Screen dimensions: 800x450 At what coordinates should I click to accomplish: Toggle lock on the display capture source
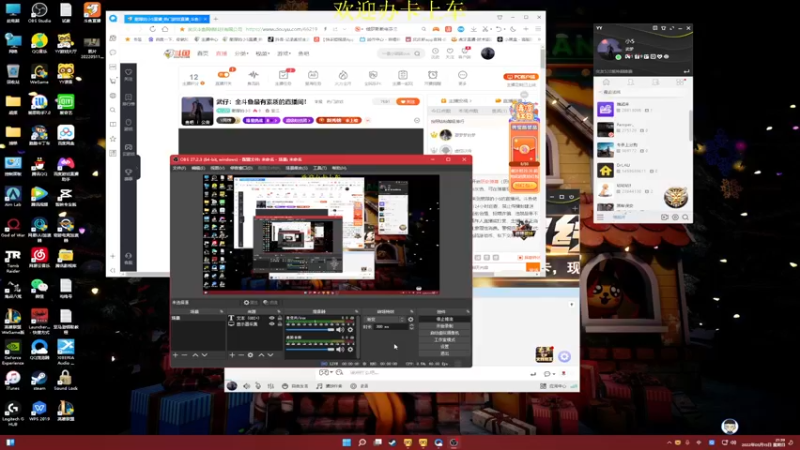click(280, 324)
